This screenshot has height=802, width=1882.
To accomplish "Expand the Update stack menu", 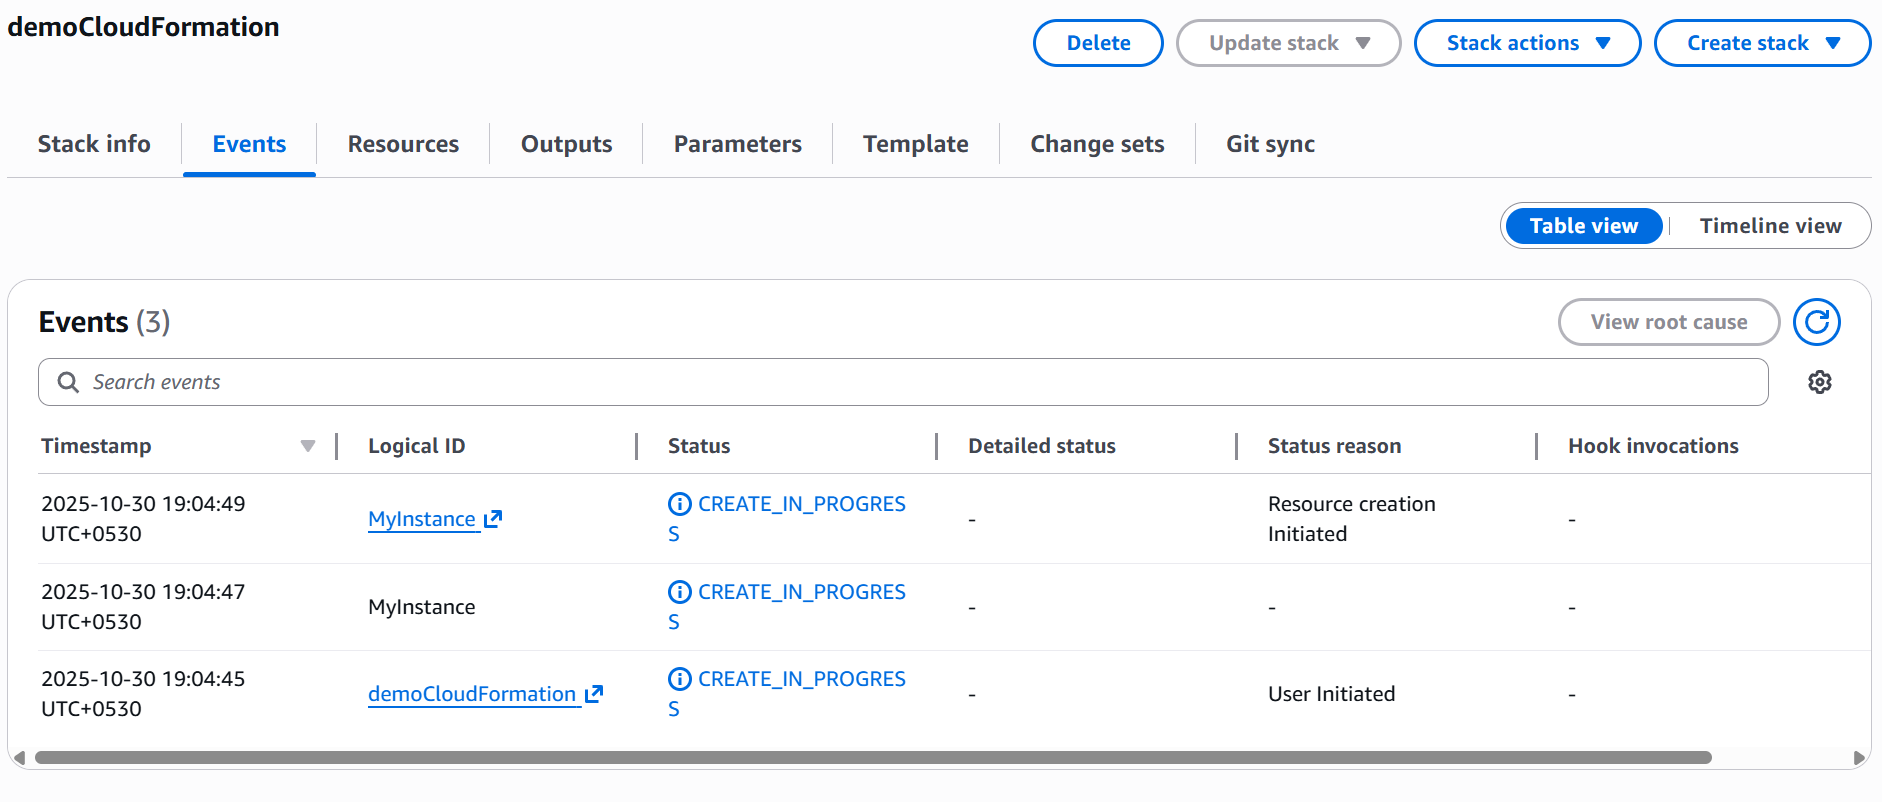I will [x=1288, y=43].
